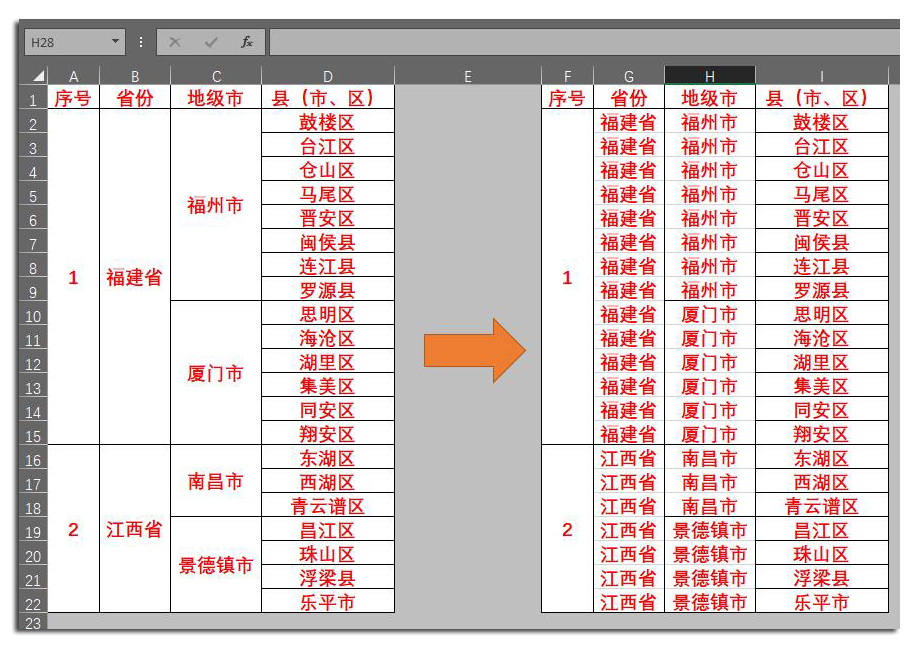This screenshot has height=648, width=919.
Task: Click the 景德镇市 cell in column G table
Action: [x=712, y=531]
